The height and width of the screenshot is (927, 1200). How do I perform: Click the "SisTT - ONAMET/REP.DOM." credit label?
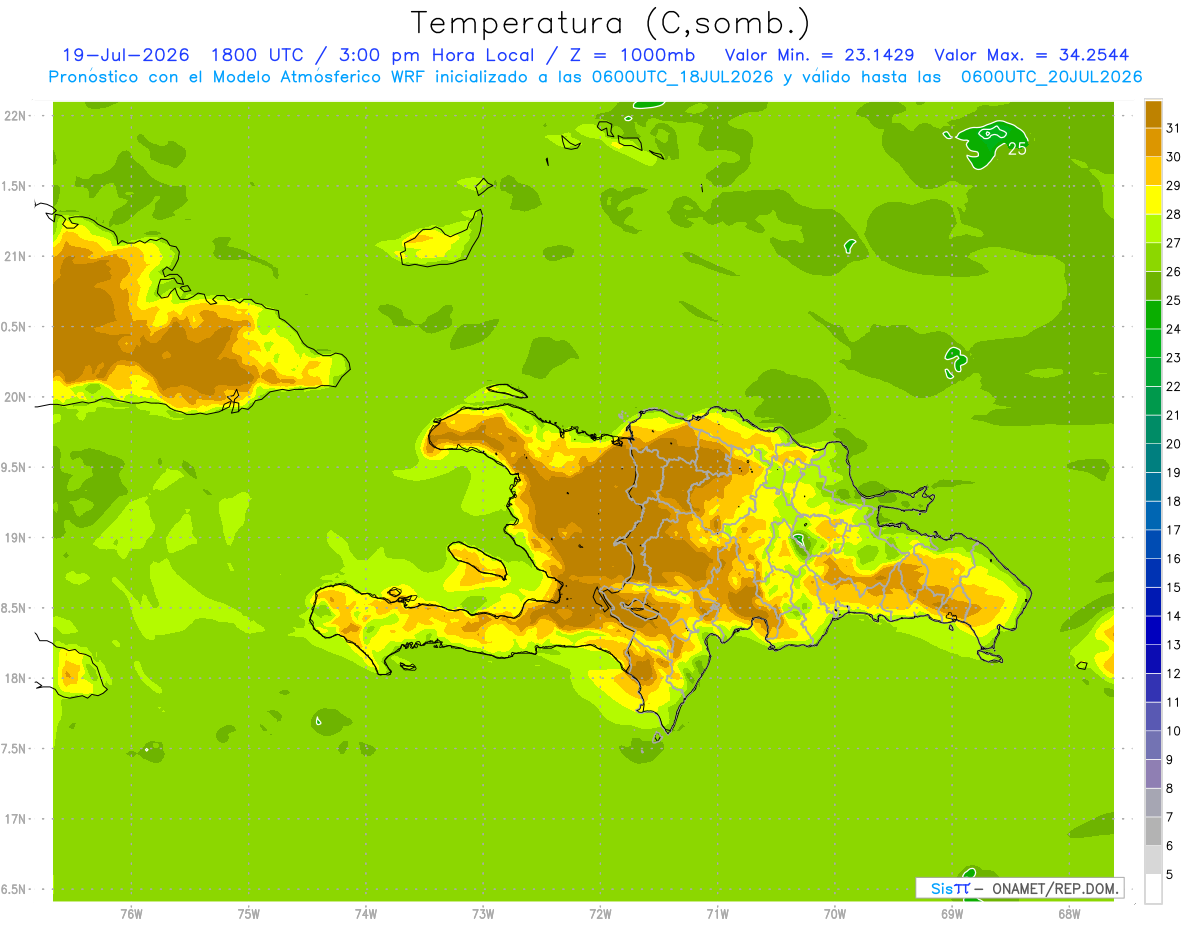point(1019,888)
